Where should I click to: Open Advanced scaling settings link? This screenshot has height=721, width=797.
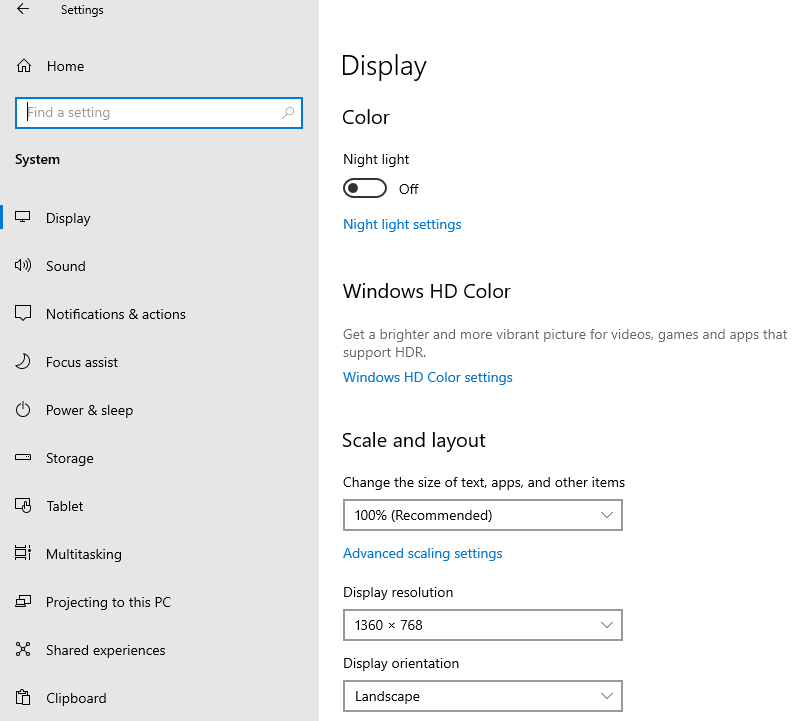coord(422,553)
